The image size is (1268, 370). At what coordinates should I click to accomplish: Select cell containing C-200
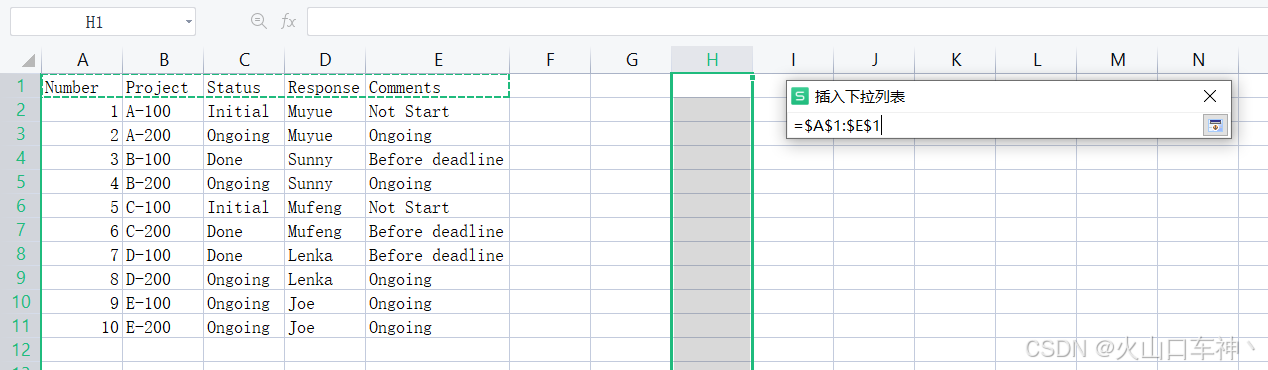pyautogui.click(x=164, y=231)
